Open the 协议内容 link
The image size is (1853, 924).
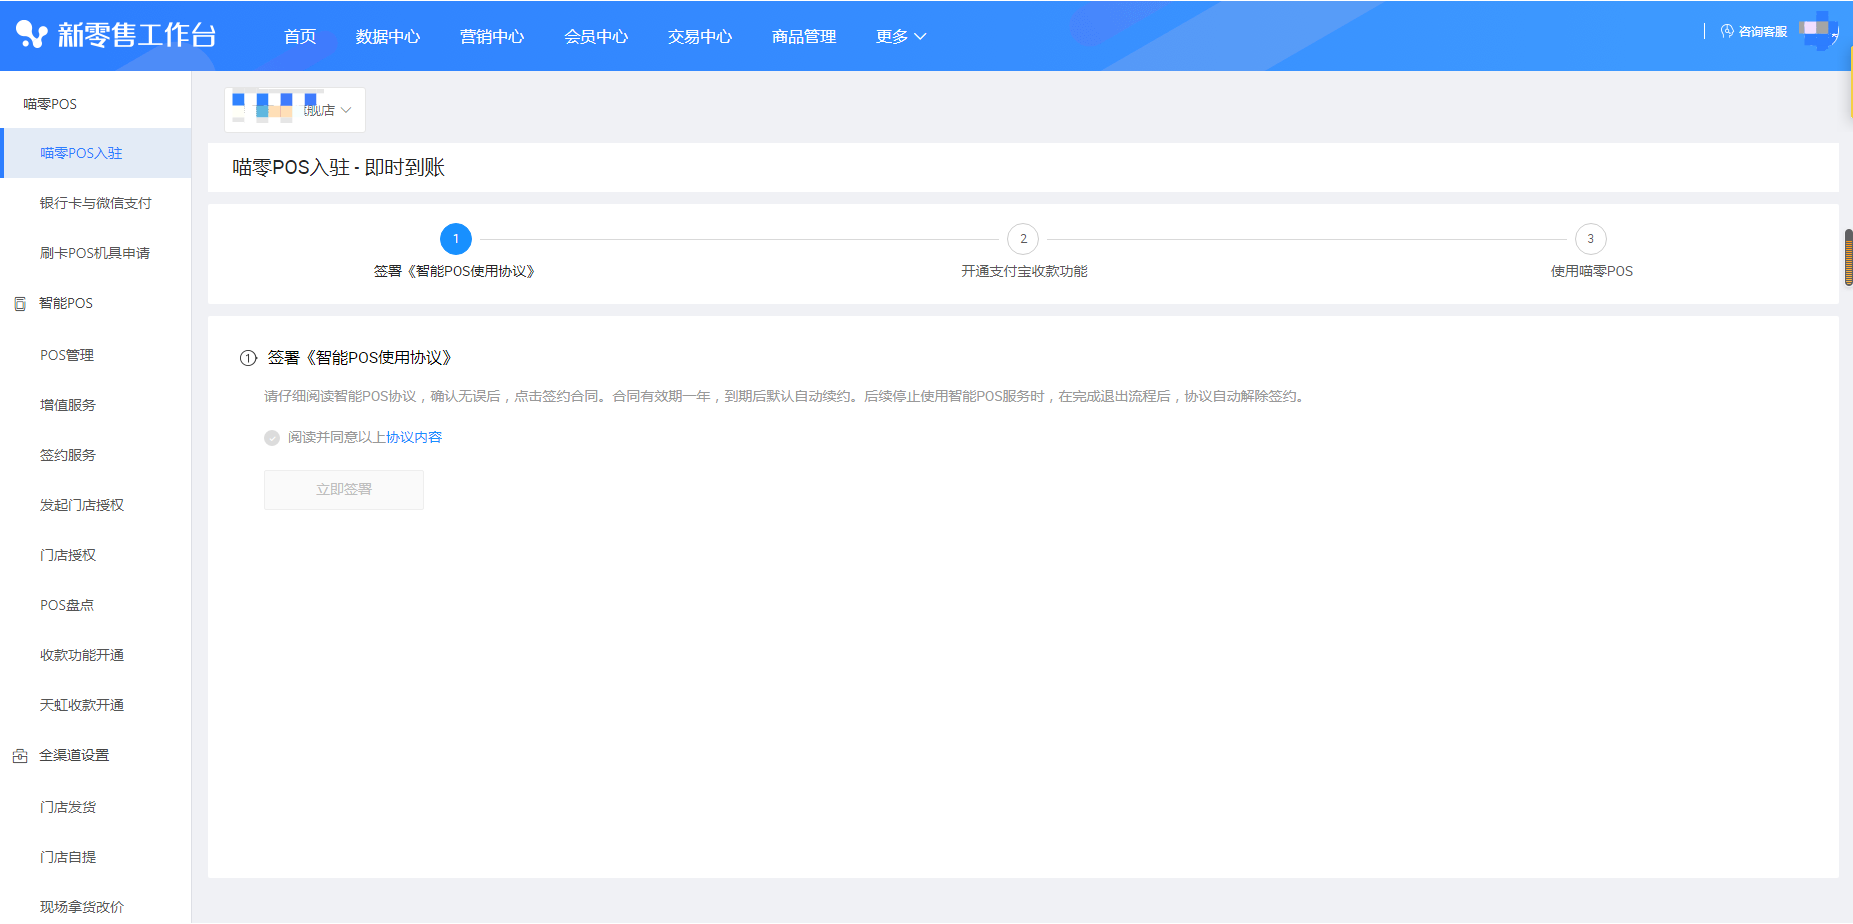pos(414,438)
